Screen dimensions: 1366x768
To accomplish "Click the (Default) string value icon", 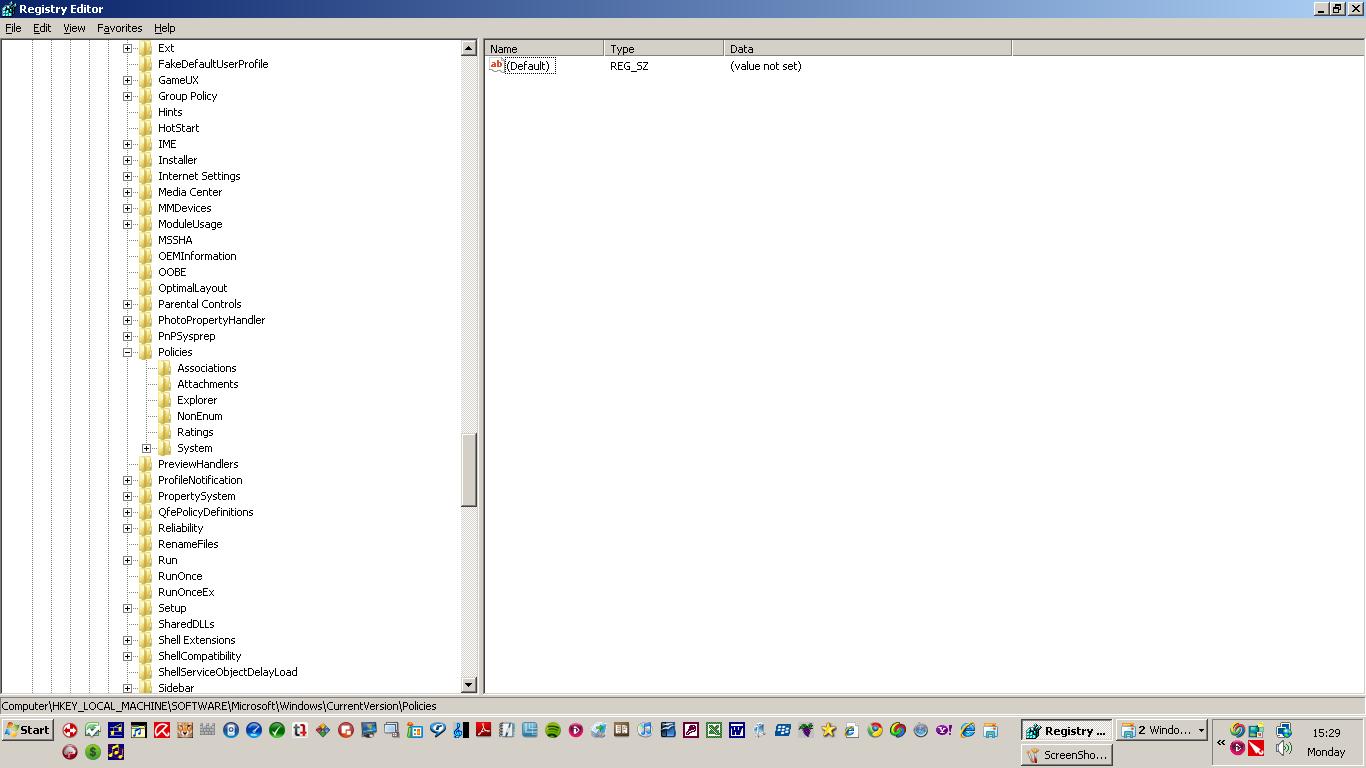I will pos(496,65).
